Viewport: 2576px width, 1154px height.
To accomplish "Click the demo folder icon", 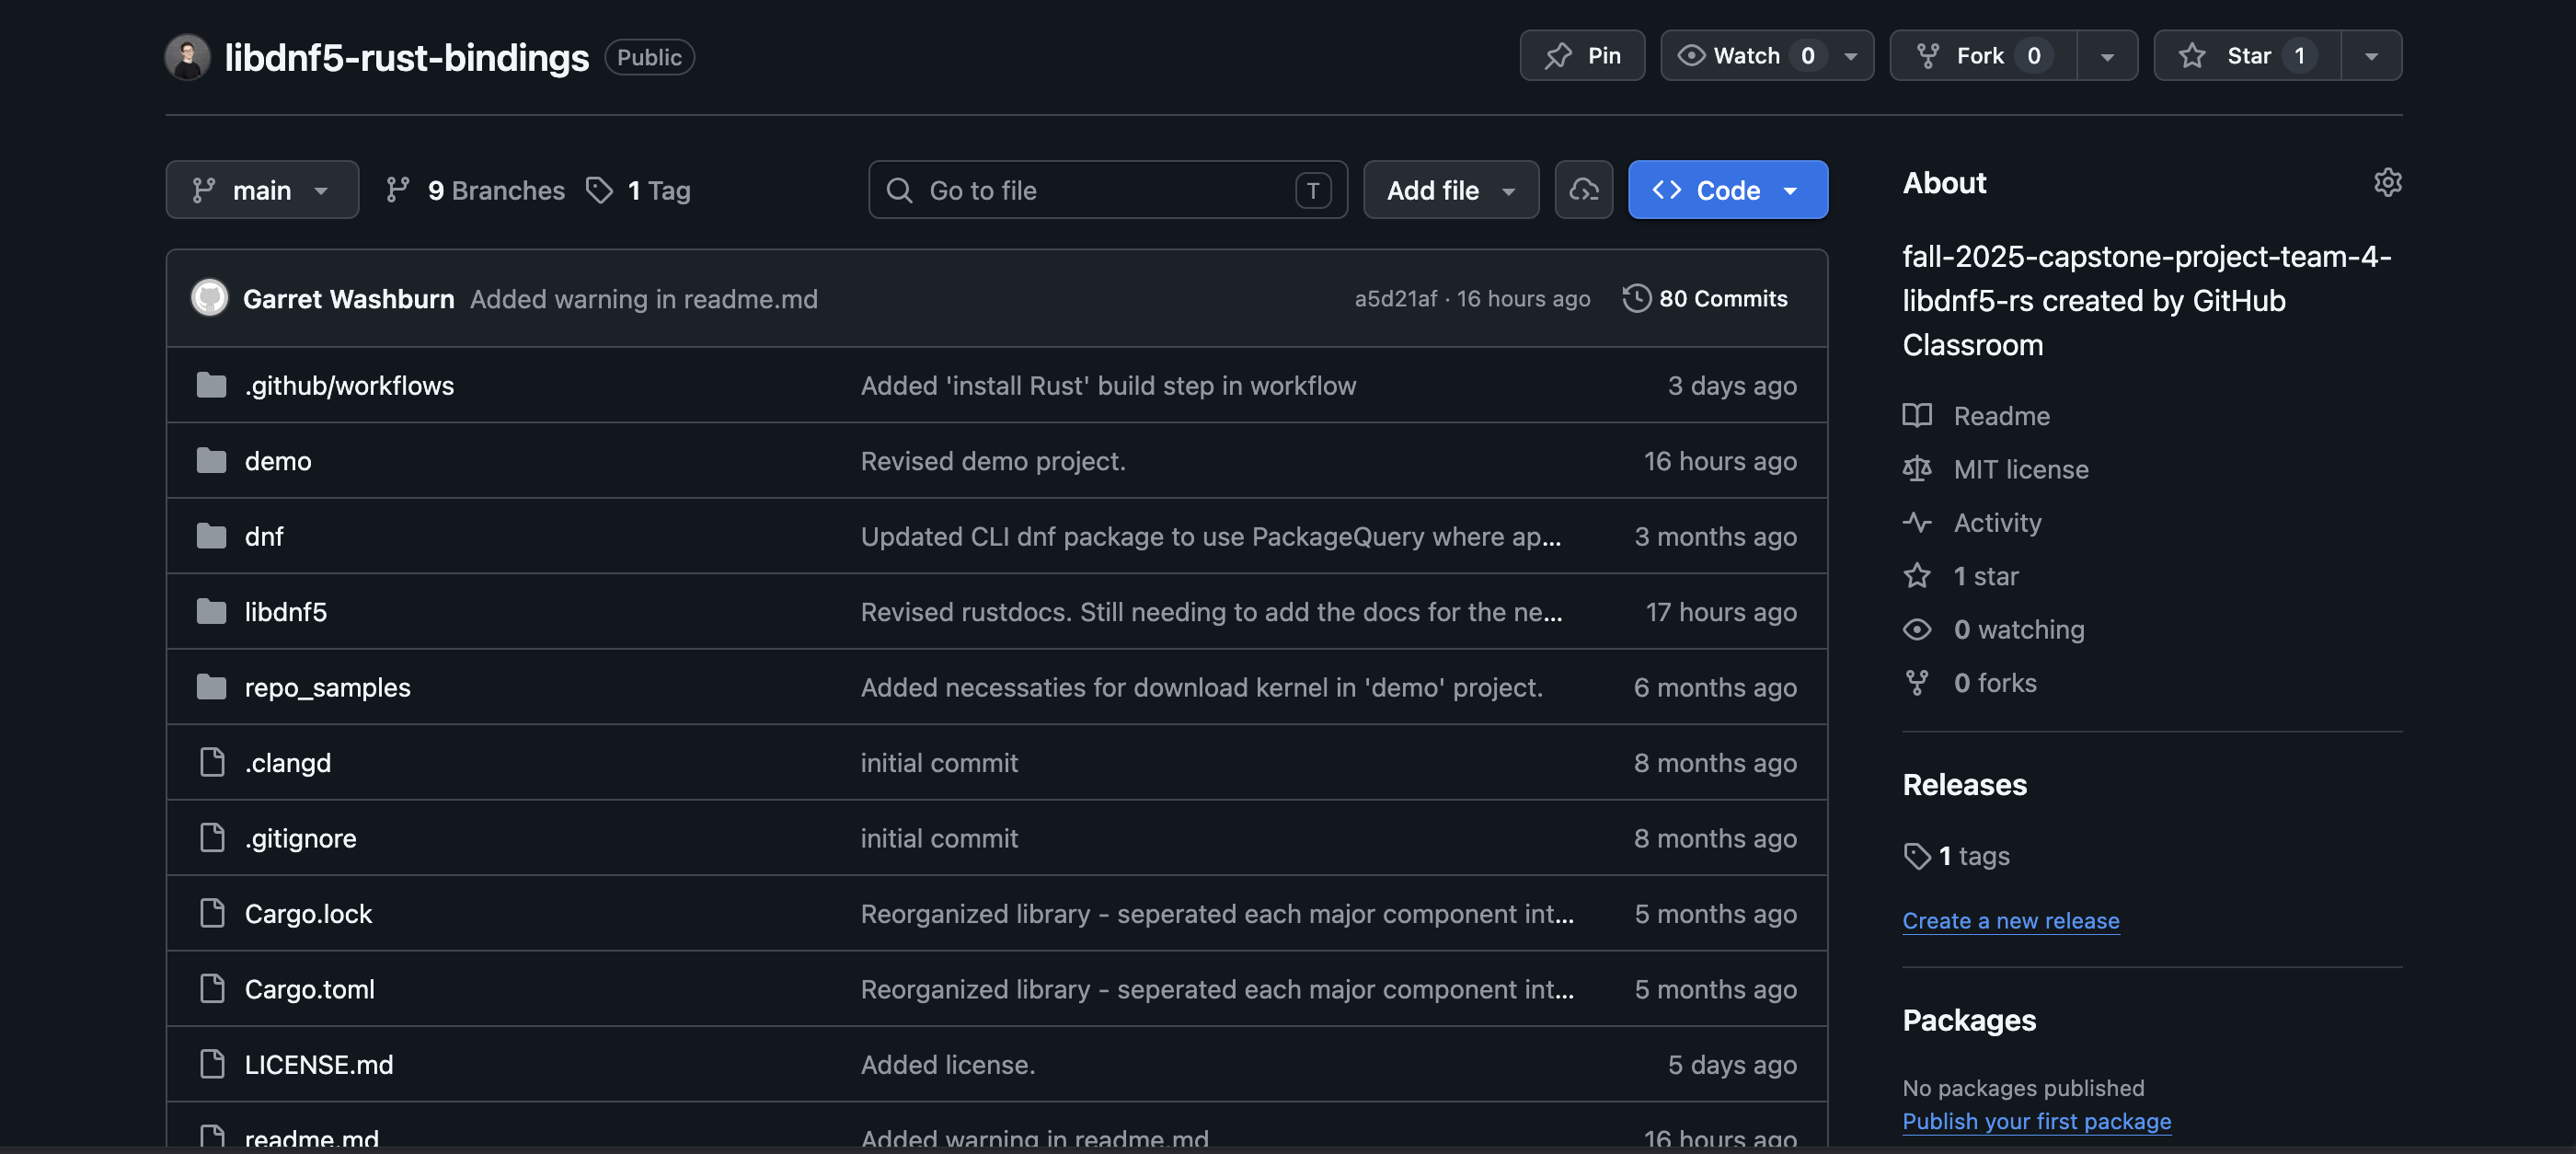I will (x=211, y=461).
